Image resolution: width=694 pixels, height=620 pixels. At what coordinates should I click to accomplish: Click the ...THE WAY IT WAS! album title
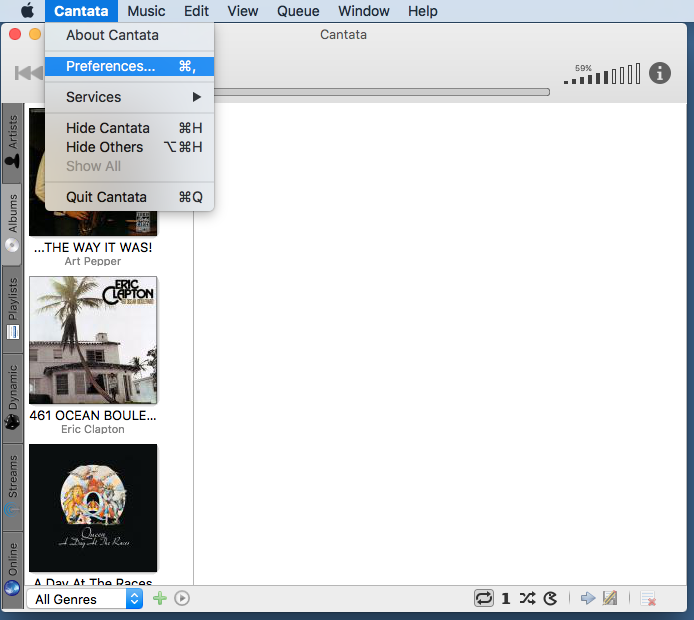pos(93,247)
